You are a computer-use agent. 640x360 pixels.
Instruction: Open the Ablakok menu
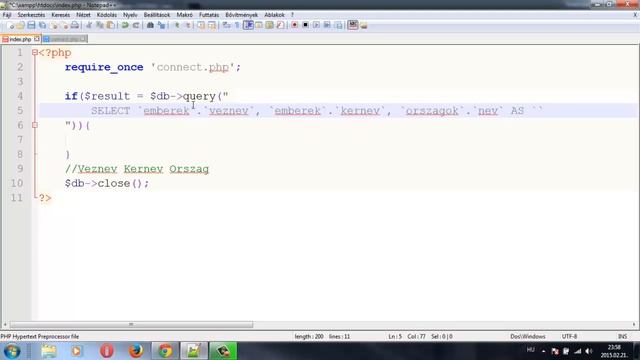(274, 15)
